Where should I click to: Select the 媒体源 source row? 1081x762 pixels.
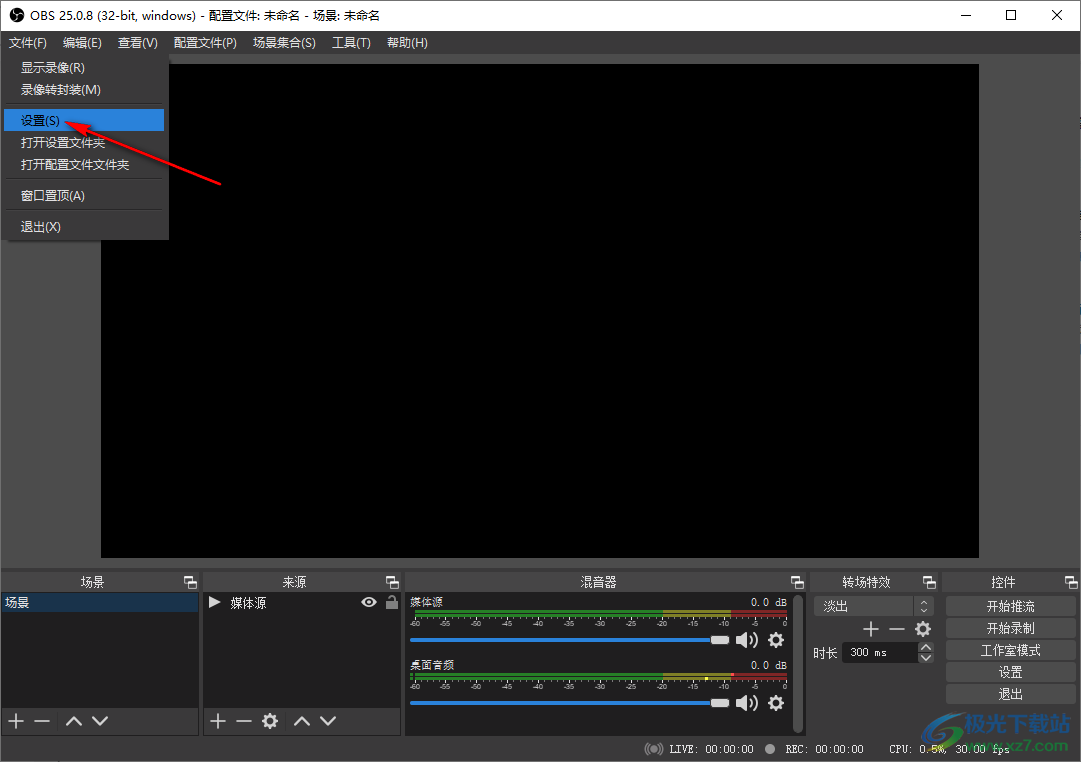(302, 603)
